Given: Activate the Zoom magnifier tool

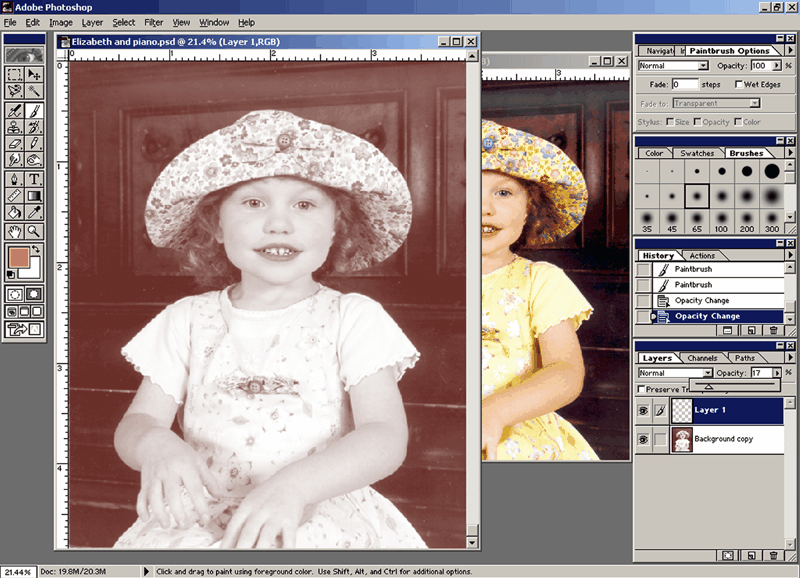Looking at the screenshot, I should click(34, 231).
